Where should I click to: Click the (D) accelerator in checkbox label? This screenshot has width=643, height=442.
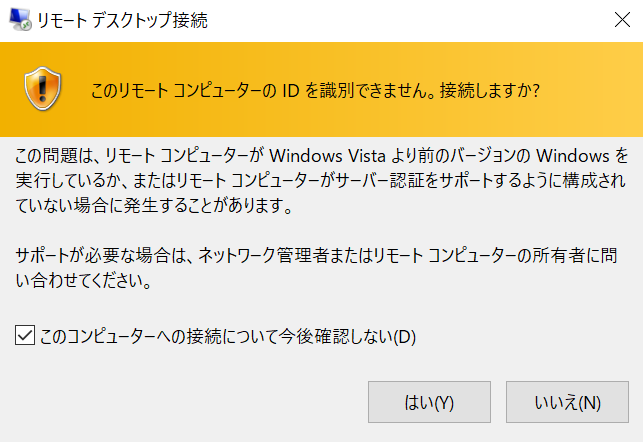(x=404, y=337)
